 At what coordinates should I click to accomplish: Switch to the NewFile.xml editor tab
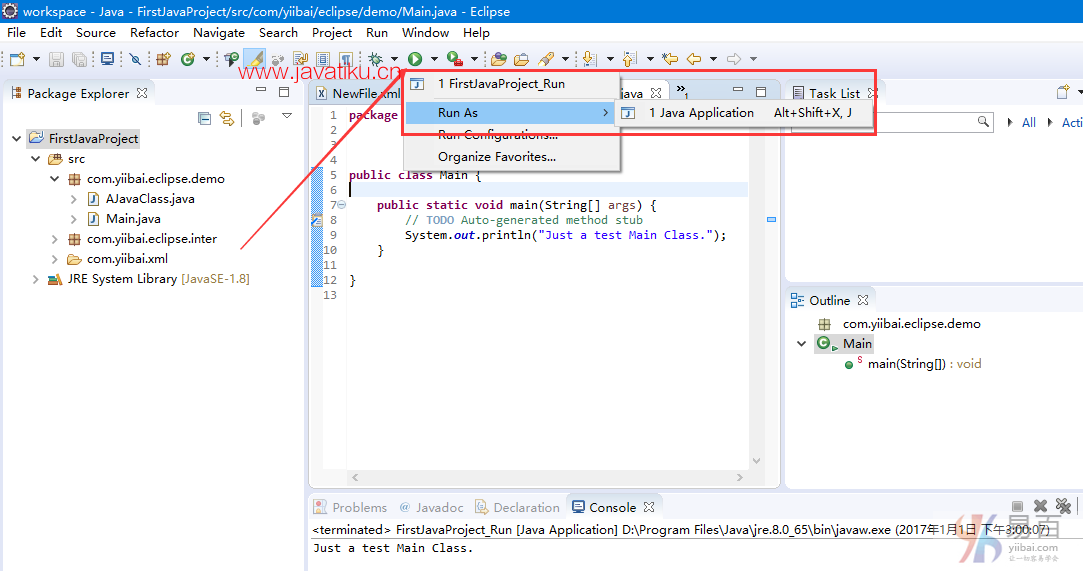click(358, 93)
